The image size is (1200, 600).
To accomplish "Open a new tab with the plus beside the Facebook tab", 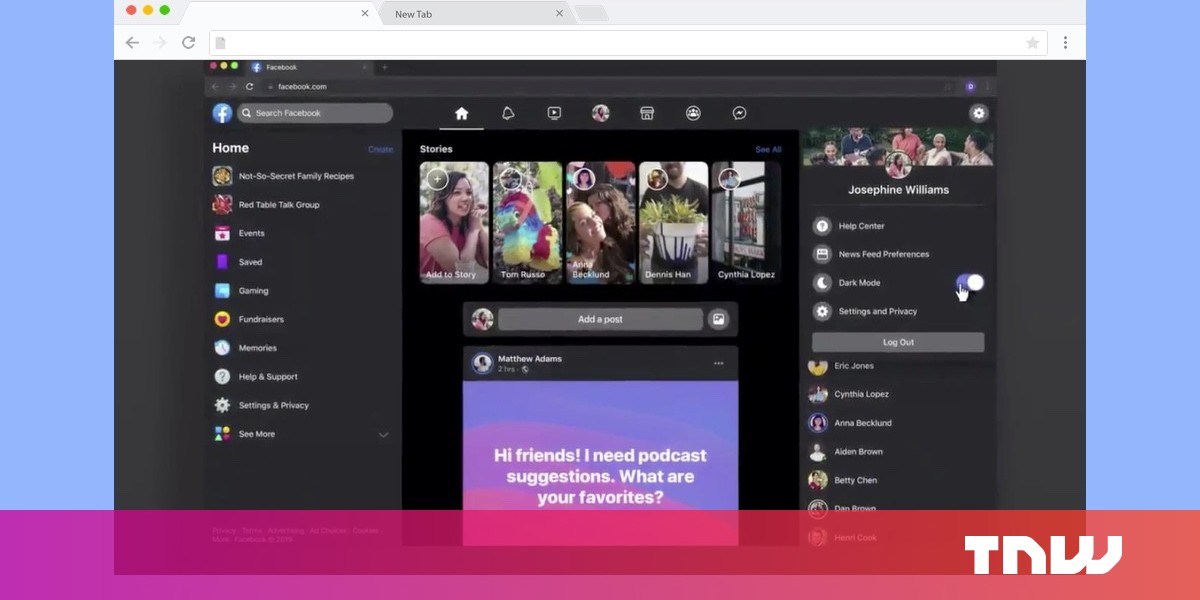I will point(385,67).
